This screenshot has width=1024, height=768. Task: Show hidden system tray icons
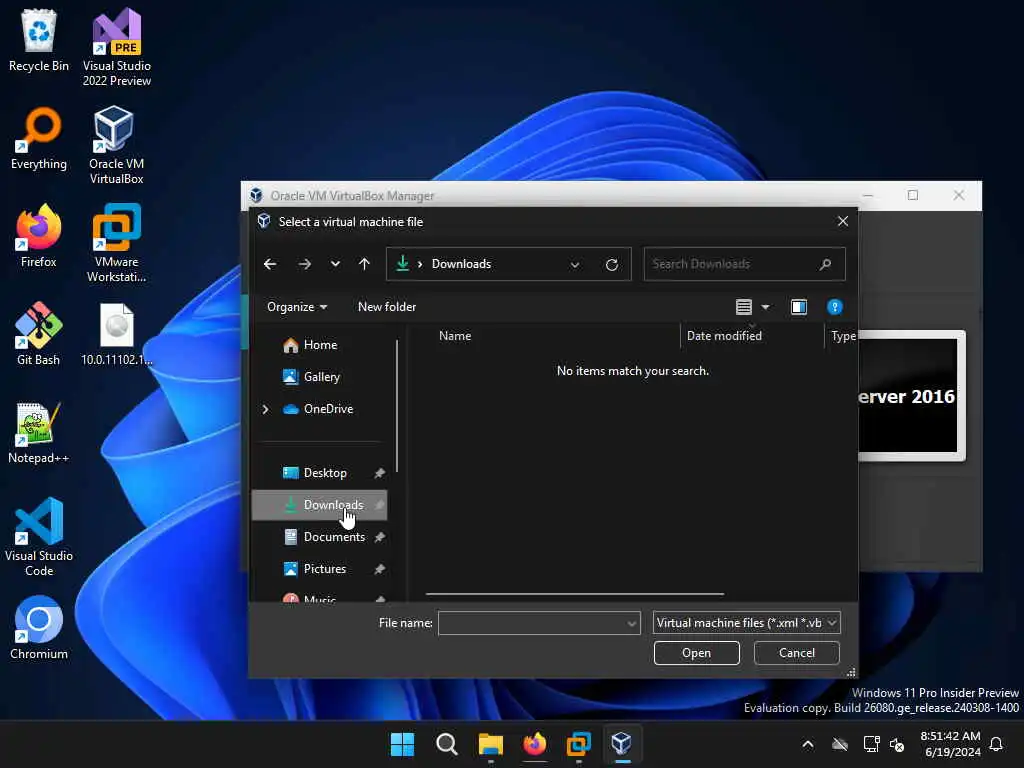click(808, 744)
